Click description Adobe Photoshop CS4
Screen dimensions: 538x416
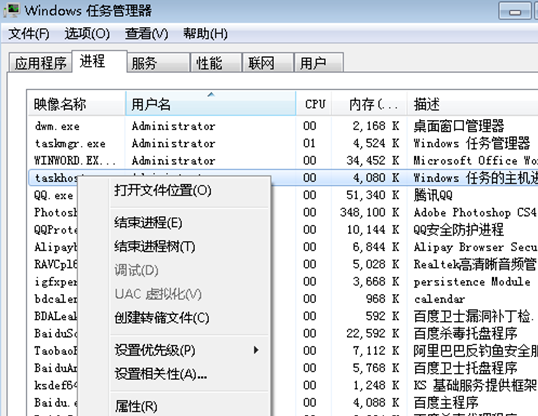pos(475,212)
